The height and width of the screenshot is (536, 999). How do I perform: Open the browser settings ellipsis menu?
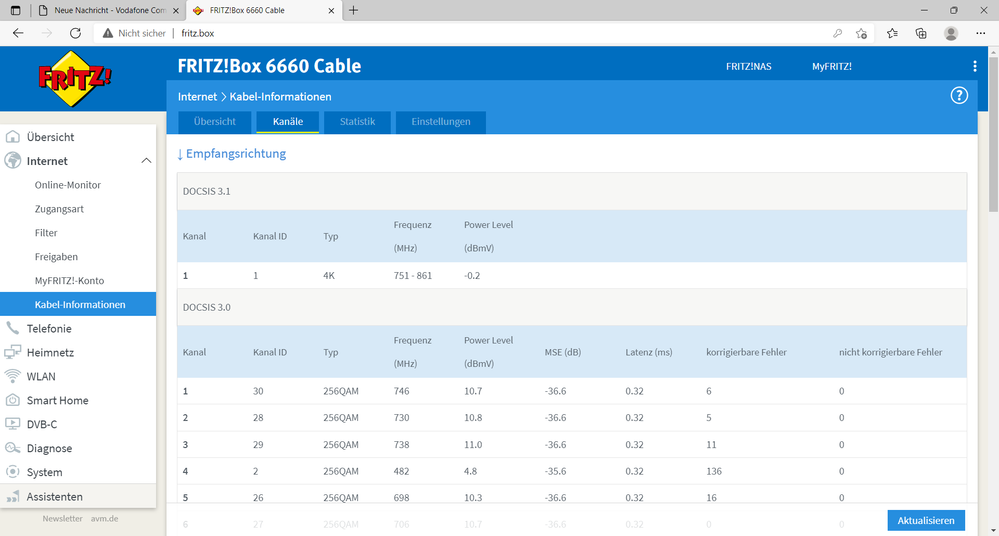click(x=981, y=33)
